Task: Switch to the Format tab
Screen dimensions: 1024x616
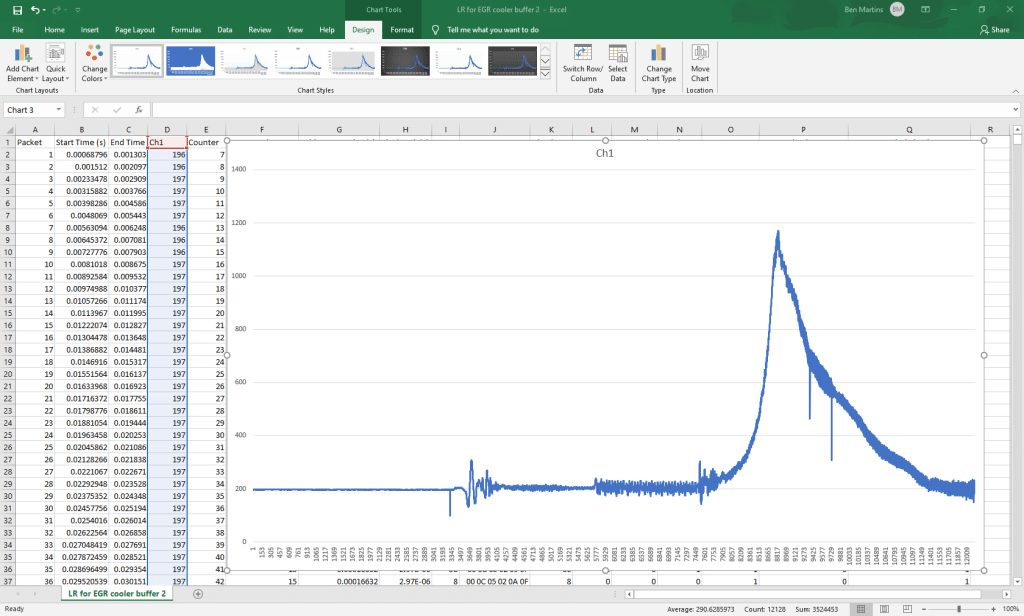Action: (x=402, y=29)
